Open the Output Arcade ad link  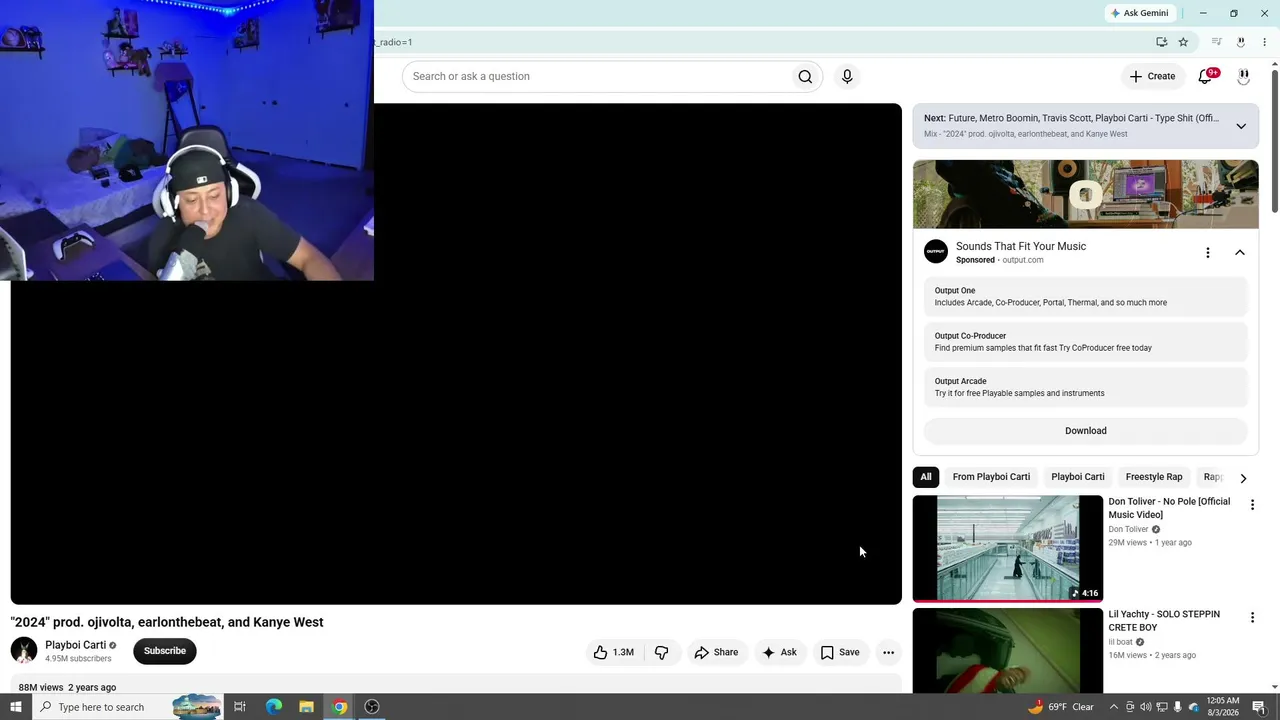(1086, 387)
